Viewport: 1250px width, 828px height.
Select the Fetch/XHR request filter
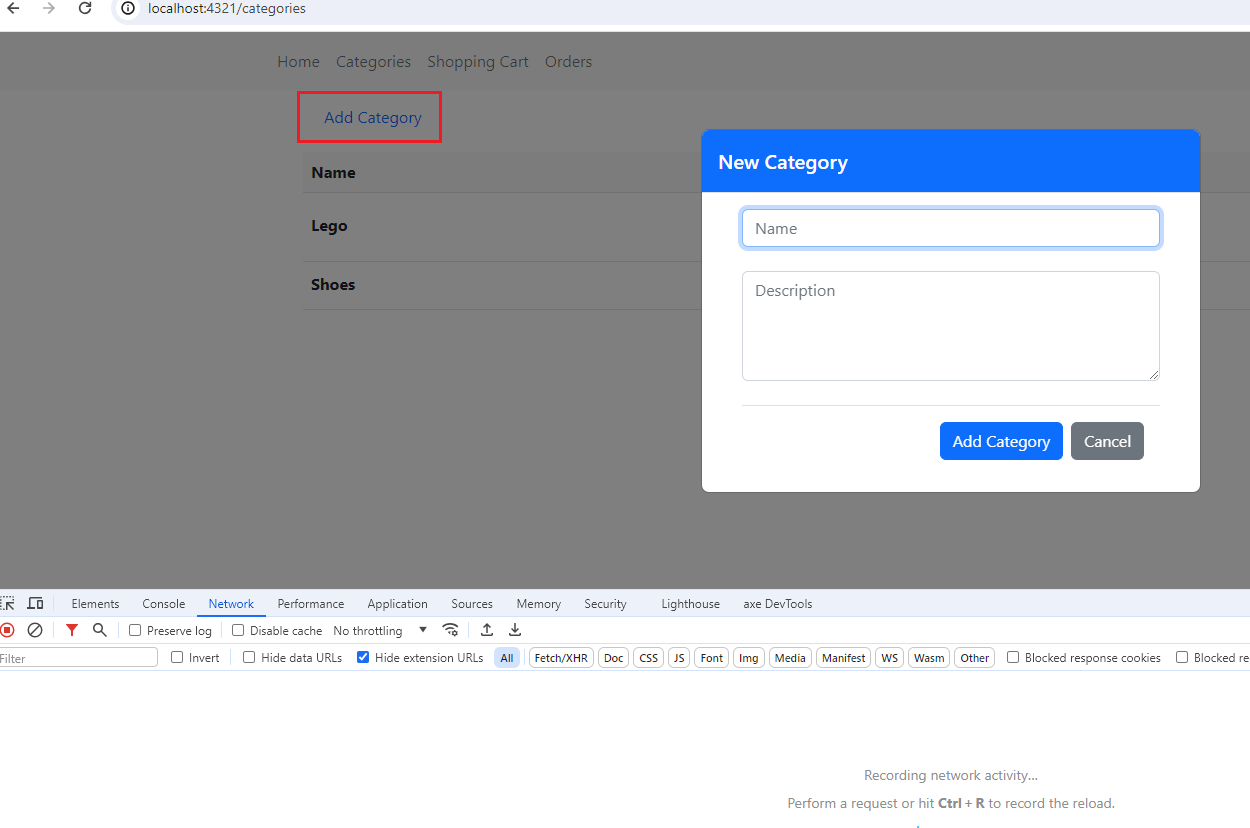562,657
